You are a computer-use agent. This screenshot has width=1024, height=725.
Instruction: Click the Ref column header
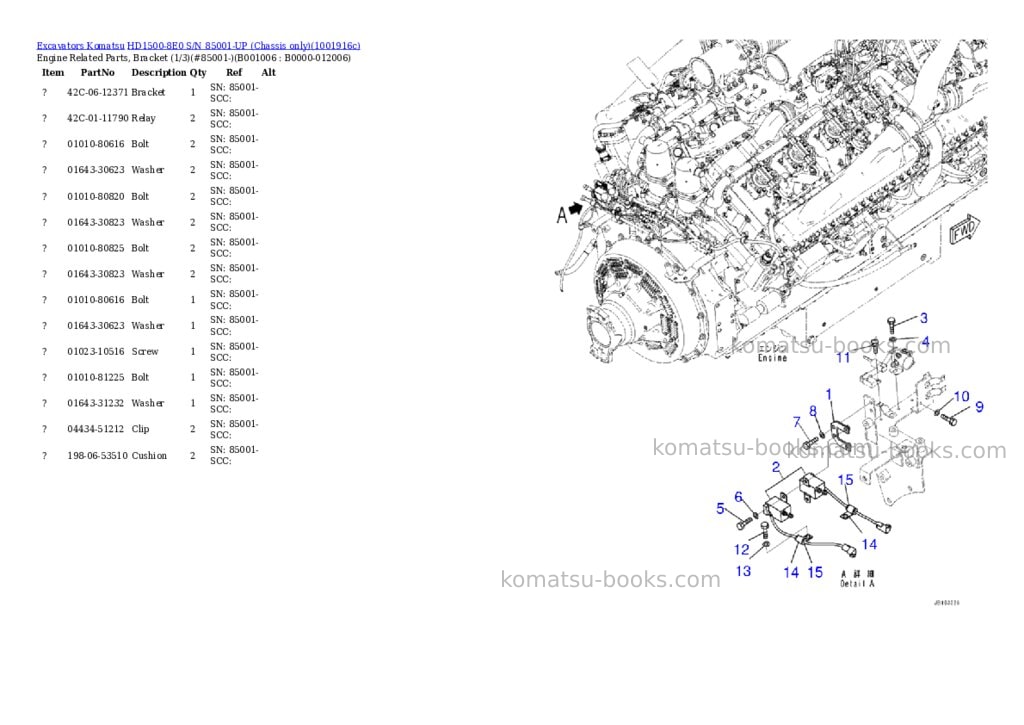click(x=234, y=72)
